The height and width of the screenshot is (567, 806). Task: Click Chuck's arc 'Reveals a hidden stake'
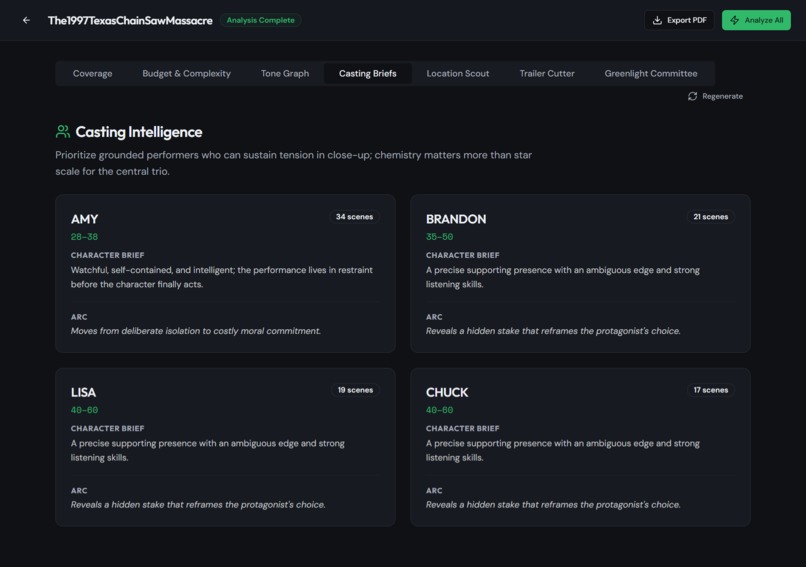[553, 505]
